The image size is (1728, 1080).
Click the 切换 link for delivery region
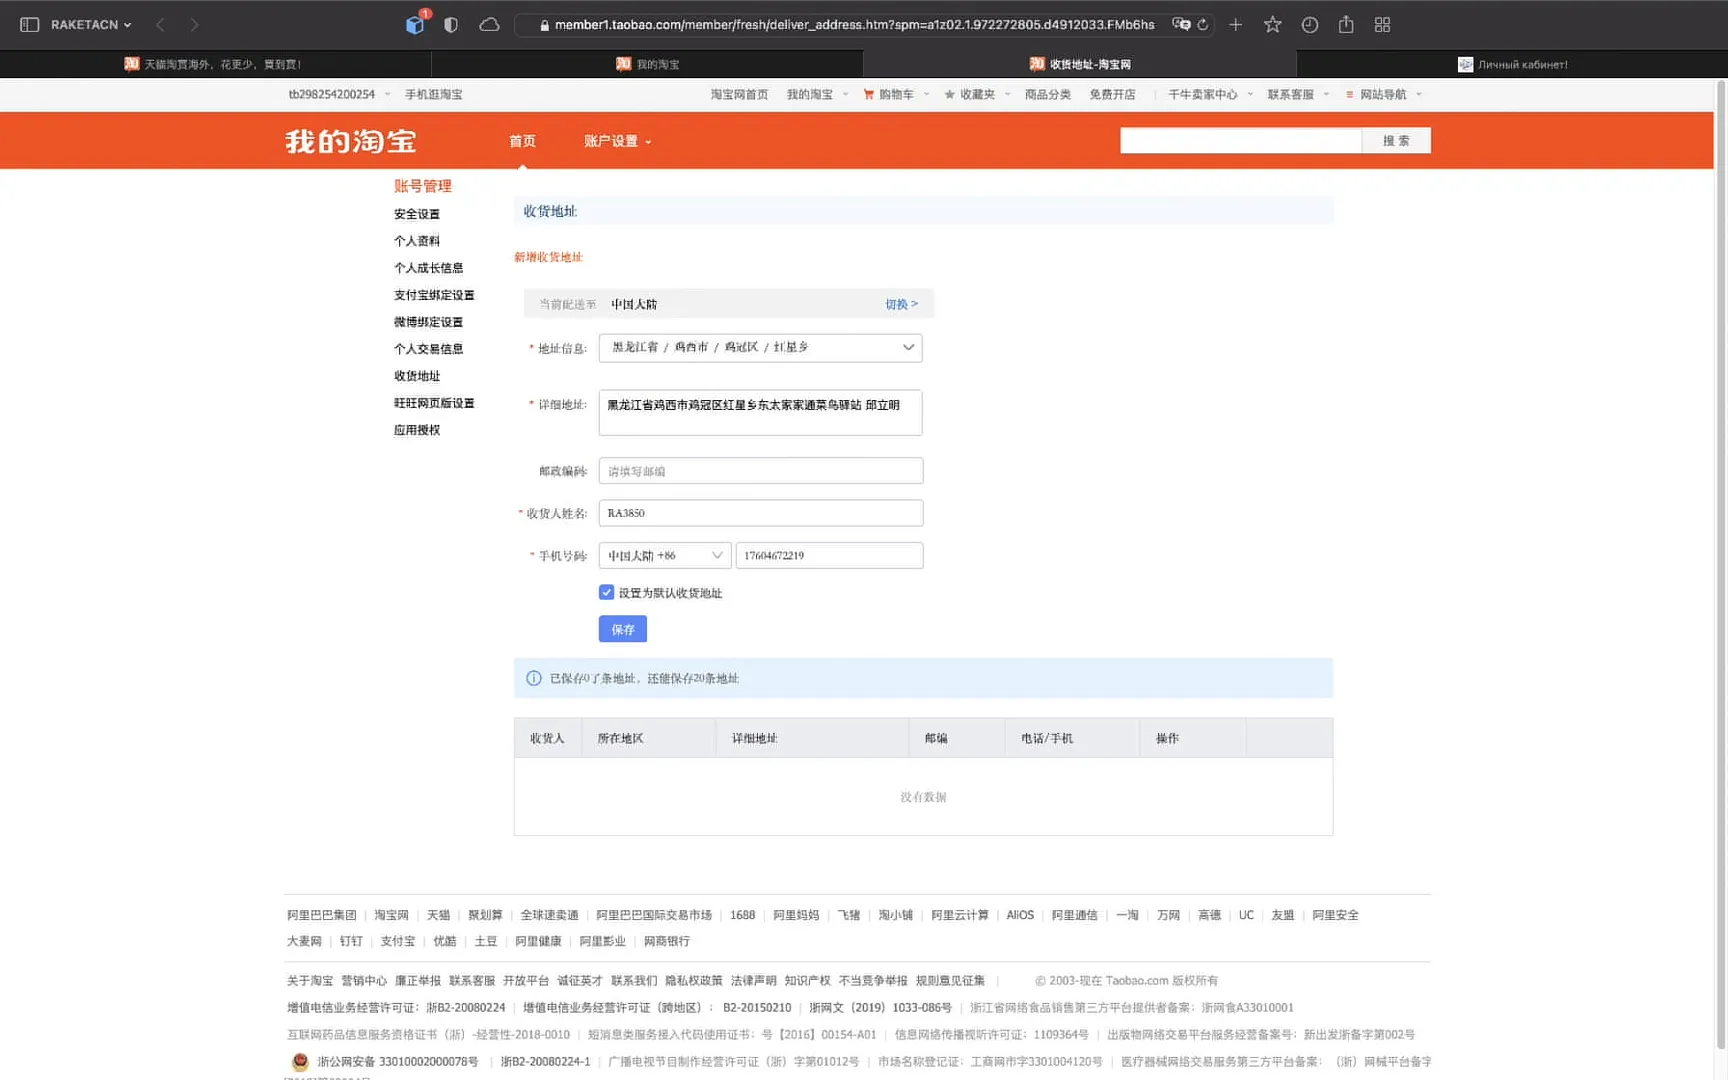pyautogui.click(x=900, y=305)
